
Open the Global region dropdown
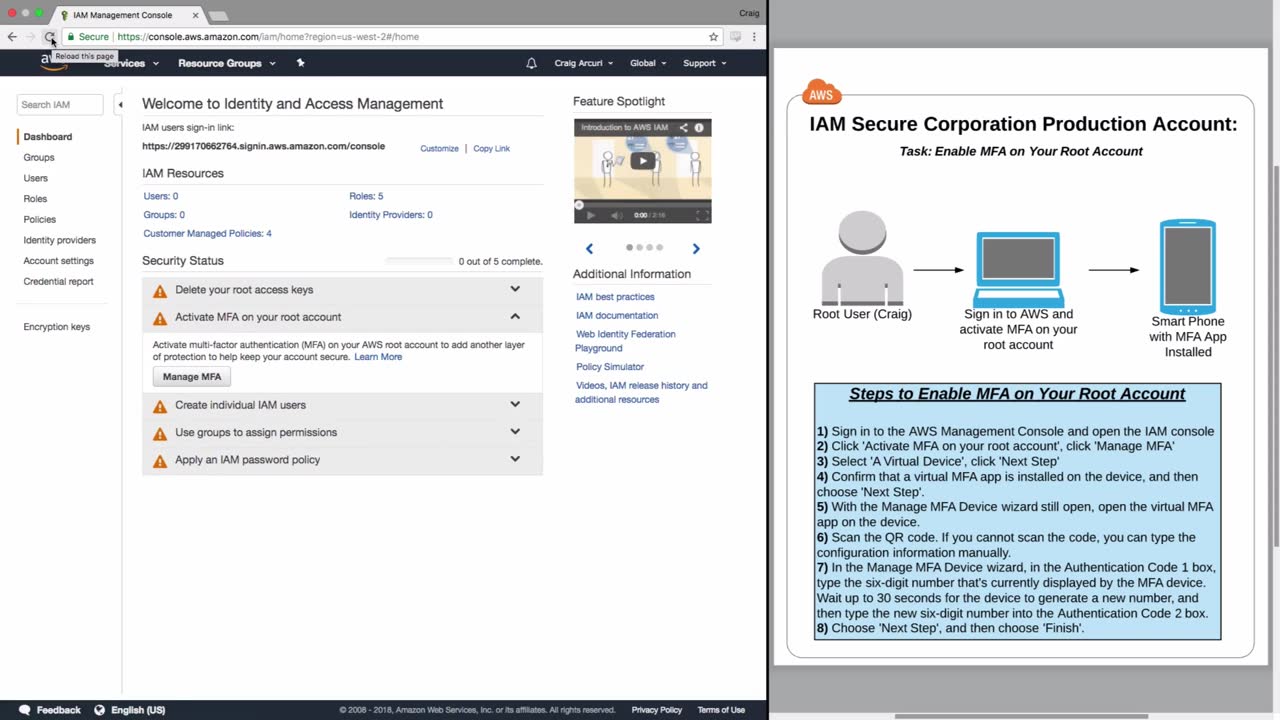tap(648, 63)
